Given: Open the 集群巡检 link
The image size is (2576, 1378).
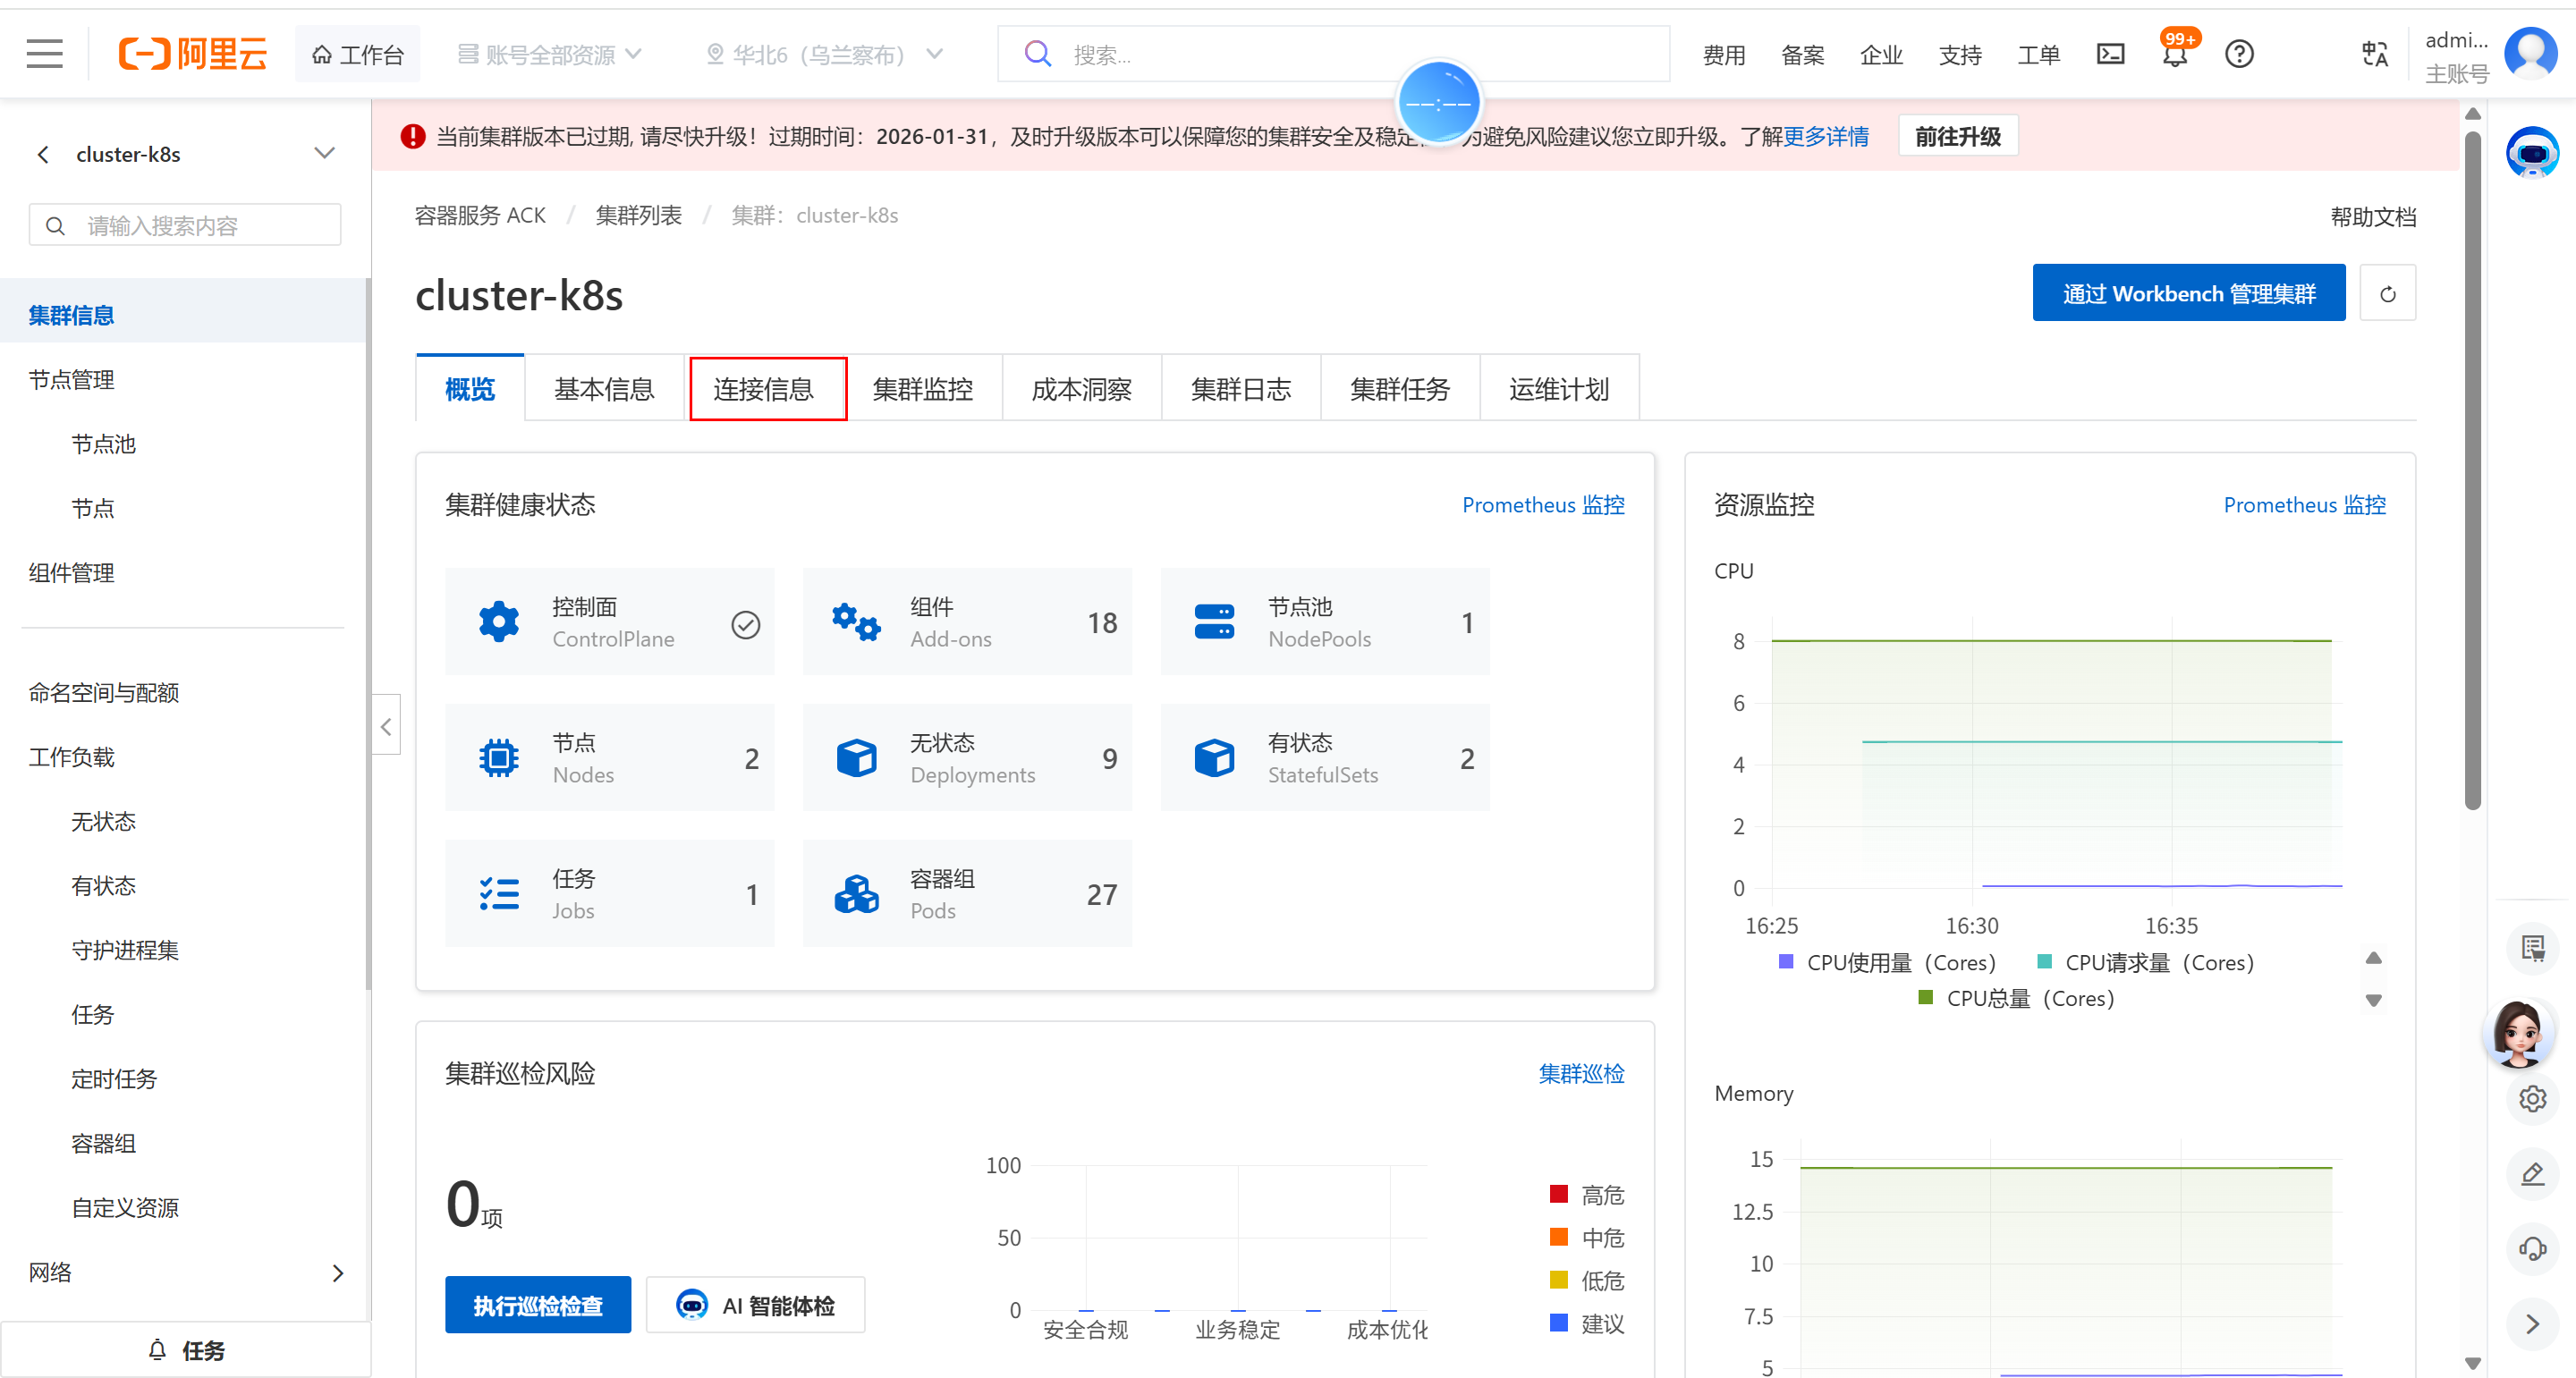Looking at the screenshot, I should point(1581,1074).
